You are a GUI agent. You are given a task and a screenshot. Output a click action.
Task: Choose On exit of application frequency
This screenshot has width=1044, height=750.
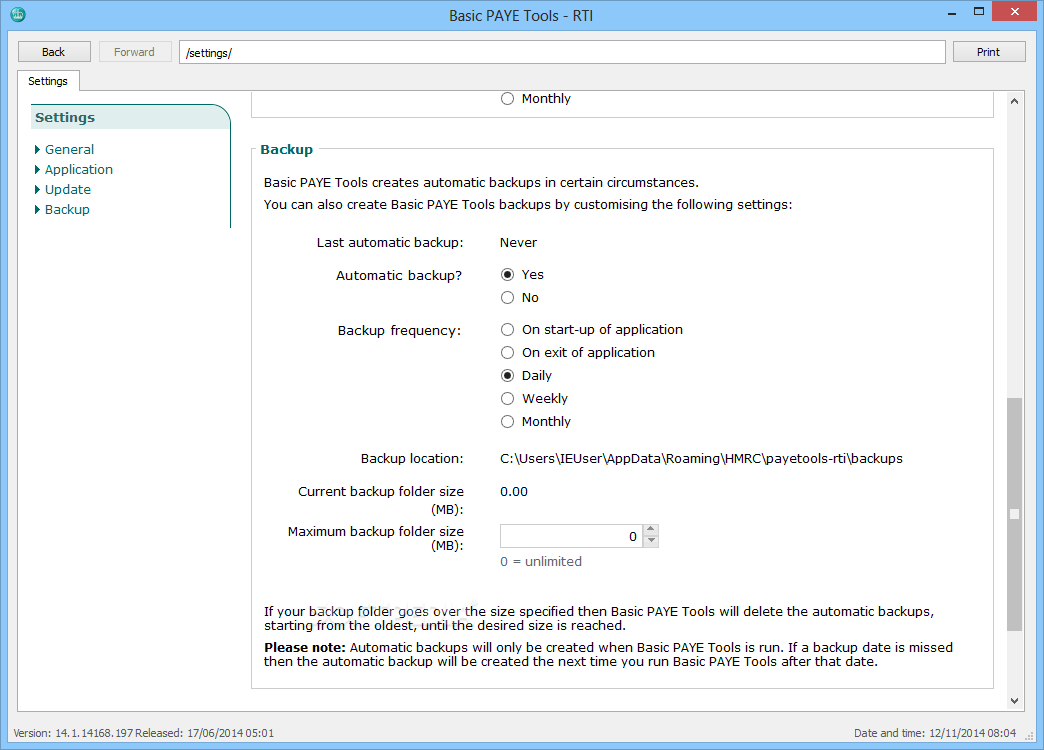(507, 352)
